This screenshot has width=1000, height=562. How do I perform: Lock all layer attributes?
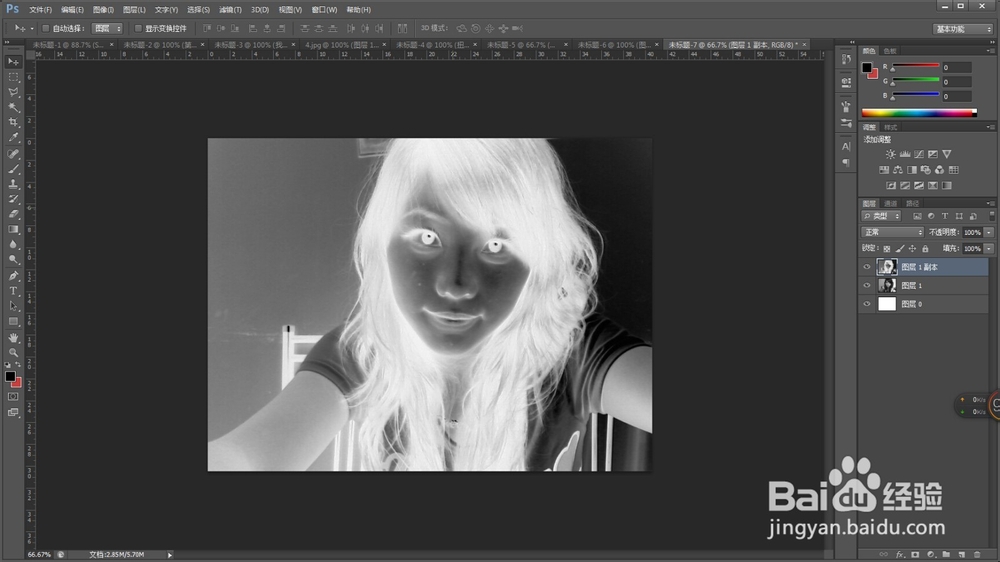925,249
